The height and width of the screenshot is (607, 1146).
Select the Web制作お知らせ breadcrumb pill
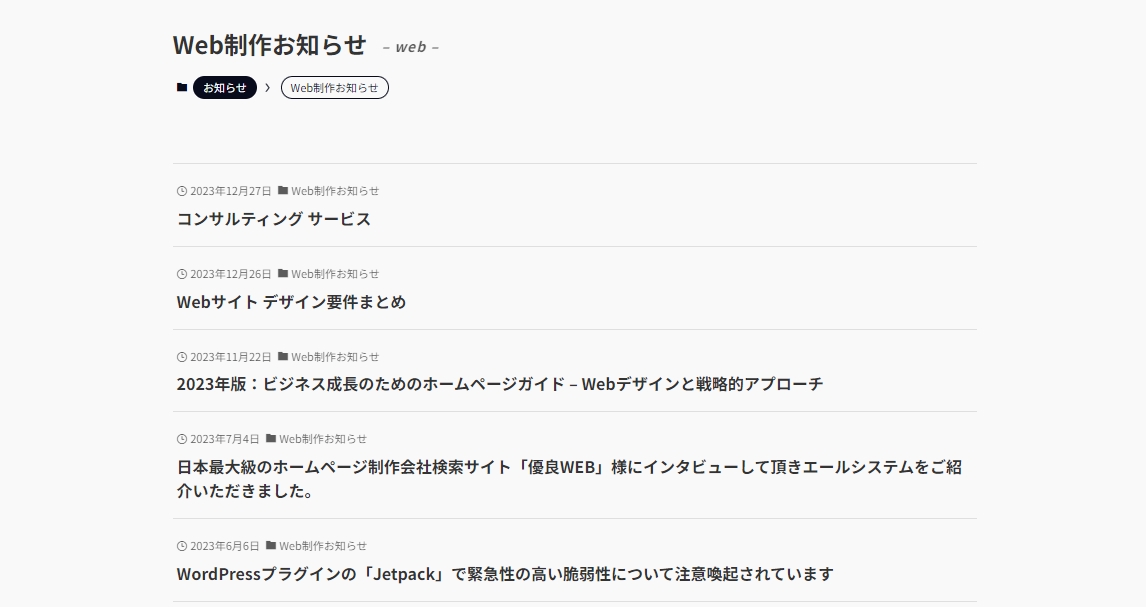coord(335,88)
